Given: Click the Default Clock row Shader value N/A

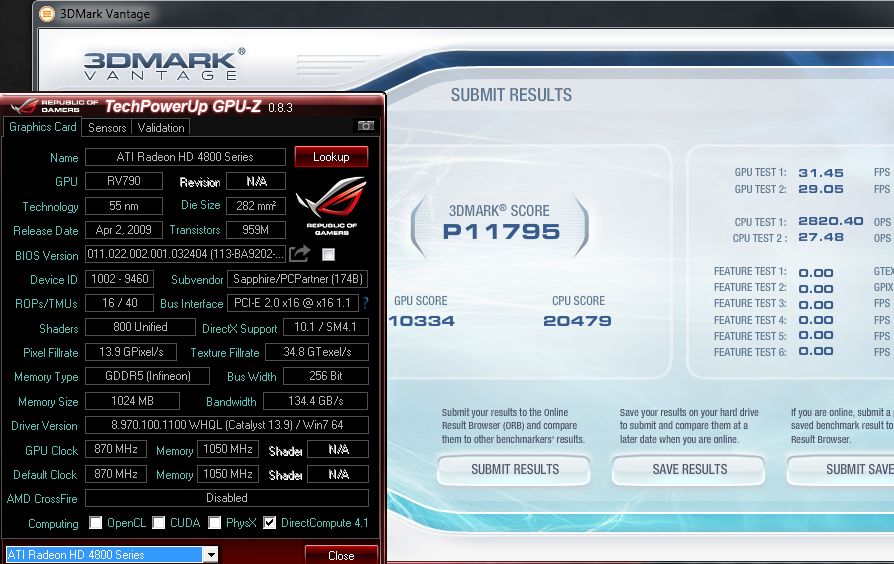Looking at the screenshot, I should tap(338, 474).
